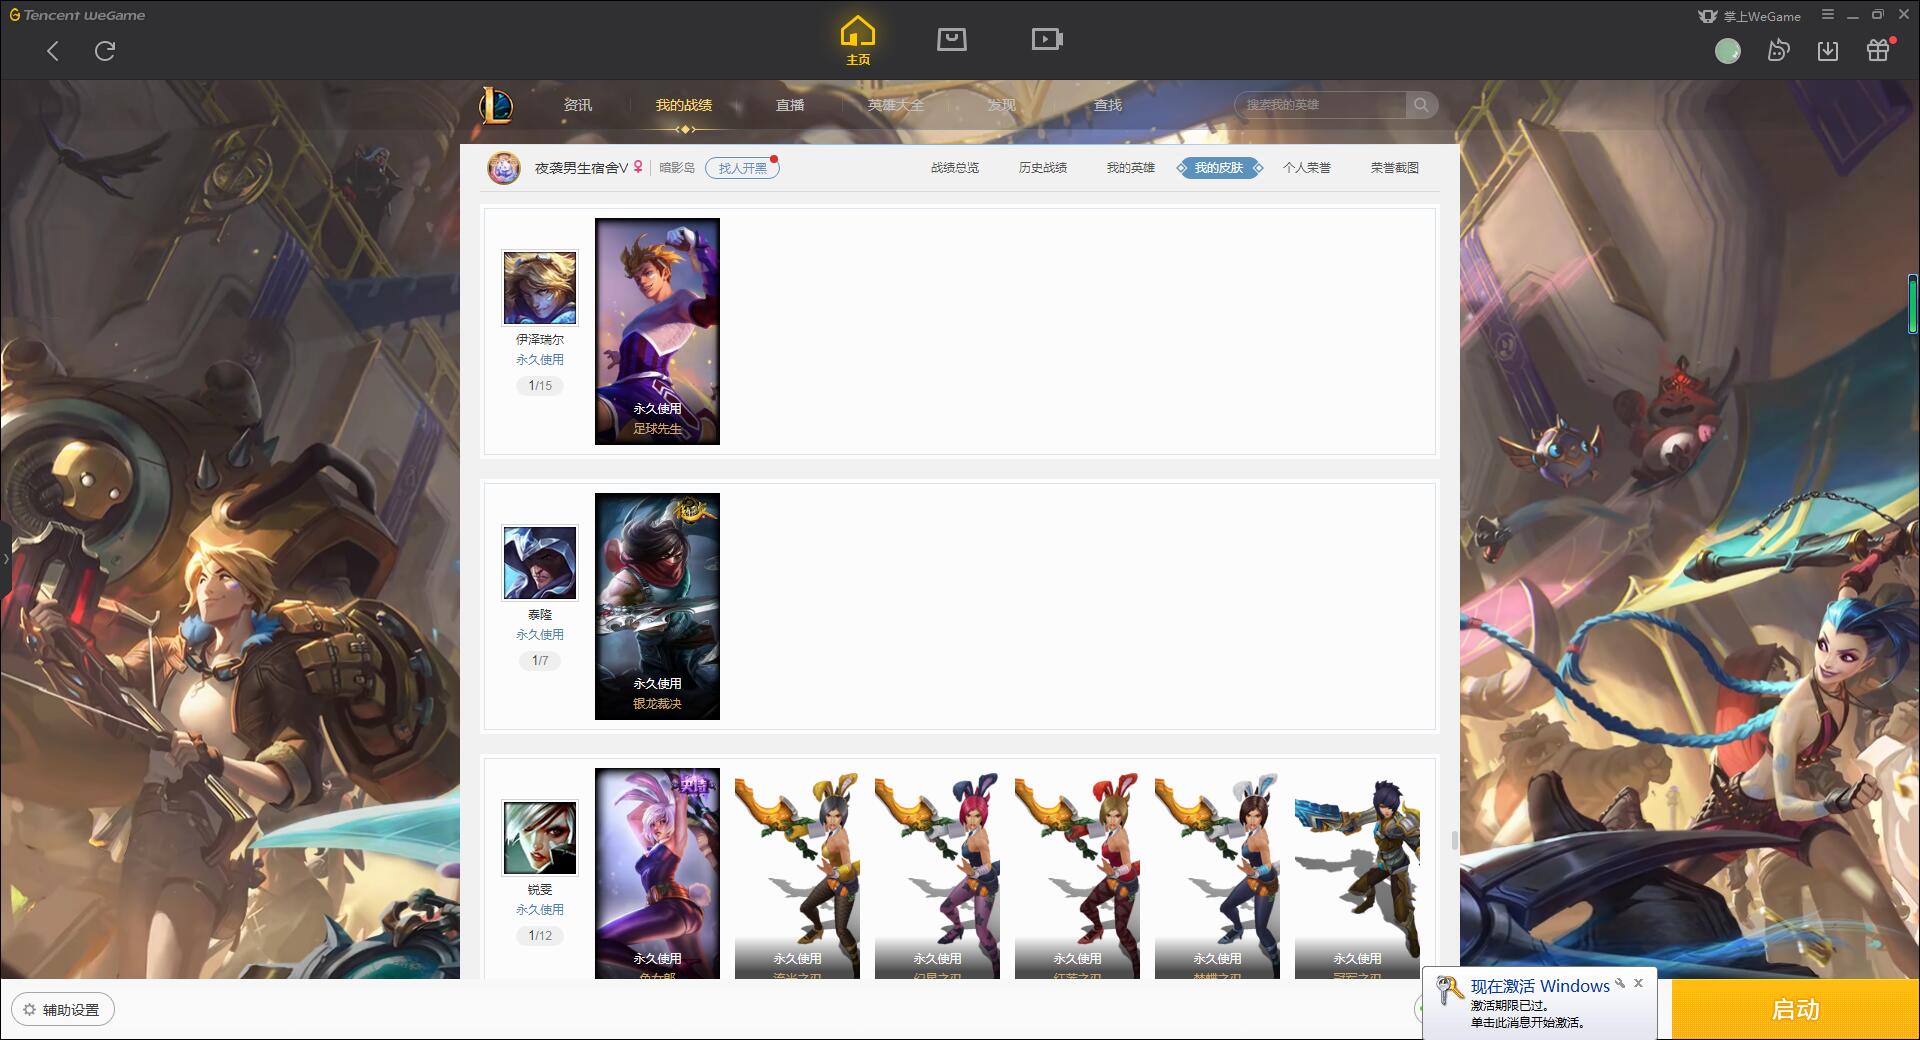Click 永久使用 label under 泰隆 portrait
The width and height of the screenshot is (1920, 1040).
coord(540,634)
